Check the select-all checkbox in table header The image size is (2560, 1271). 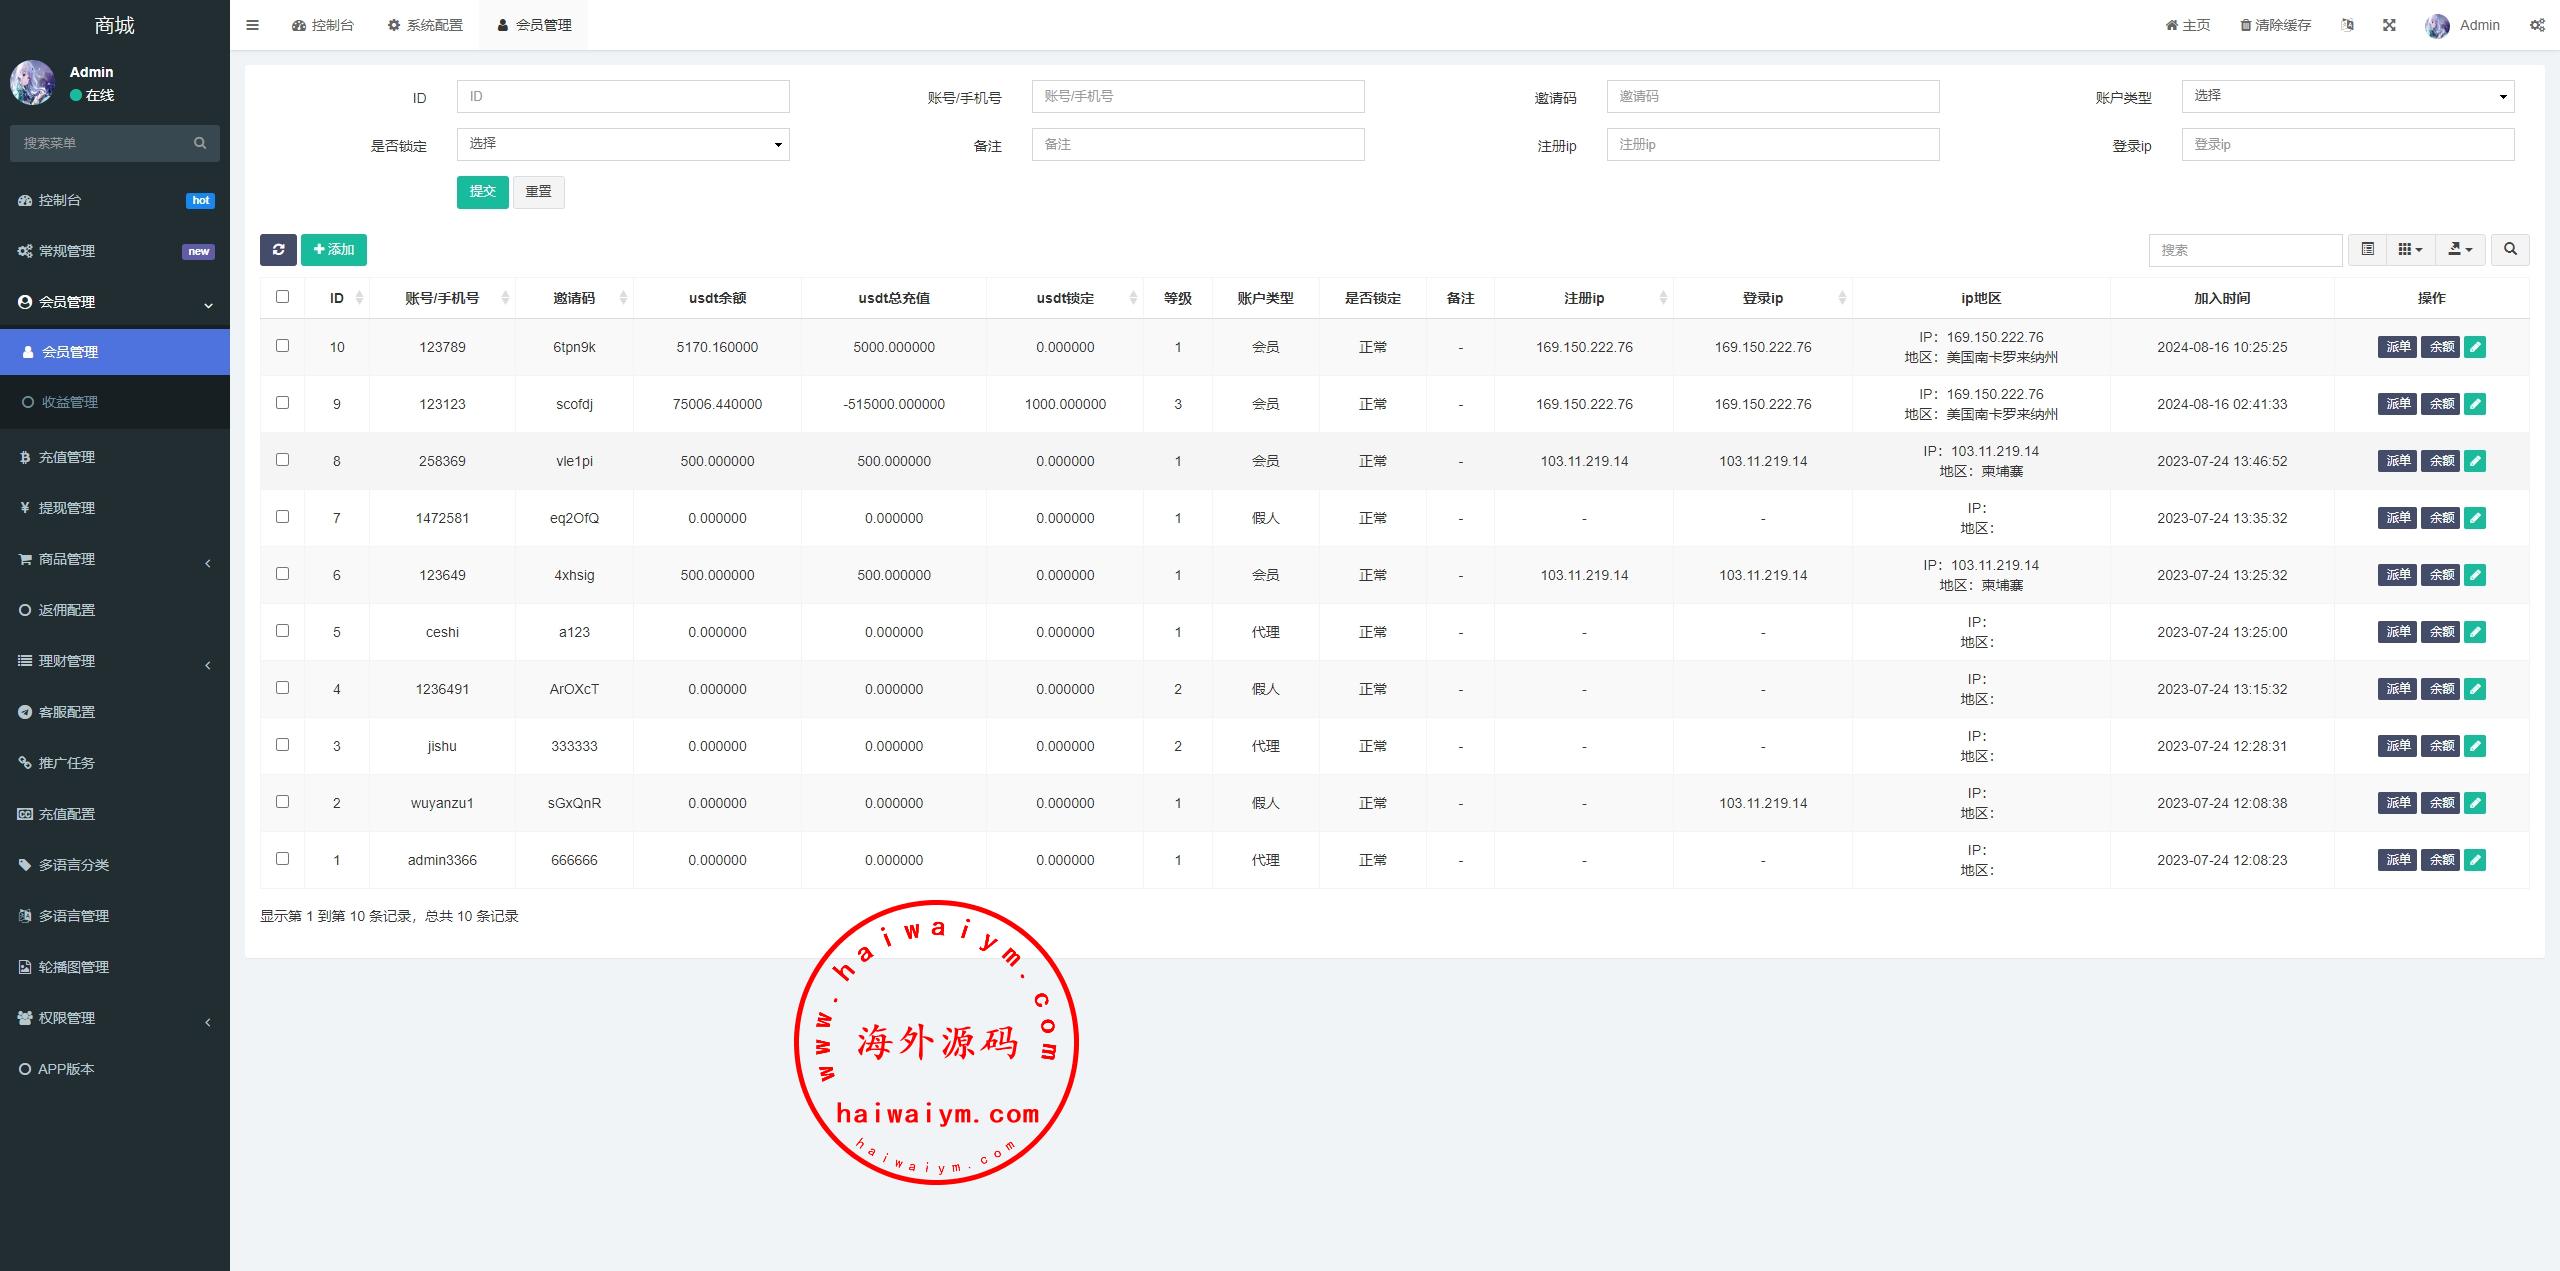pos(282,297)
